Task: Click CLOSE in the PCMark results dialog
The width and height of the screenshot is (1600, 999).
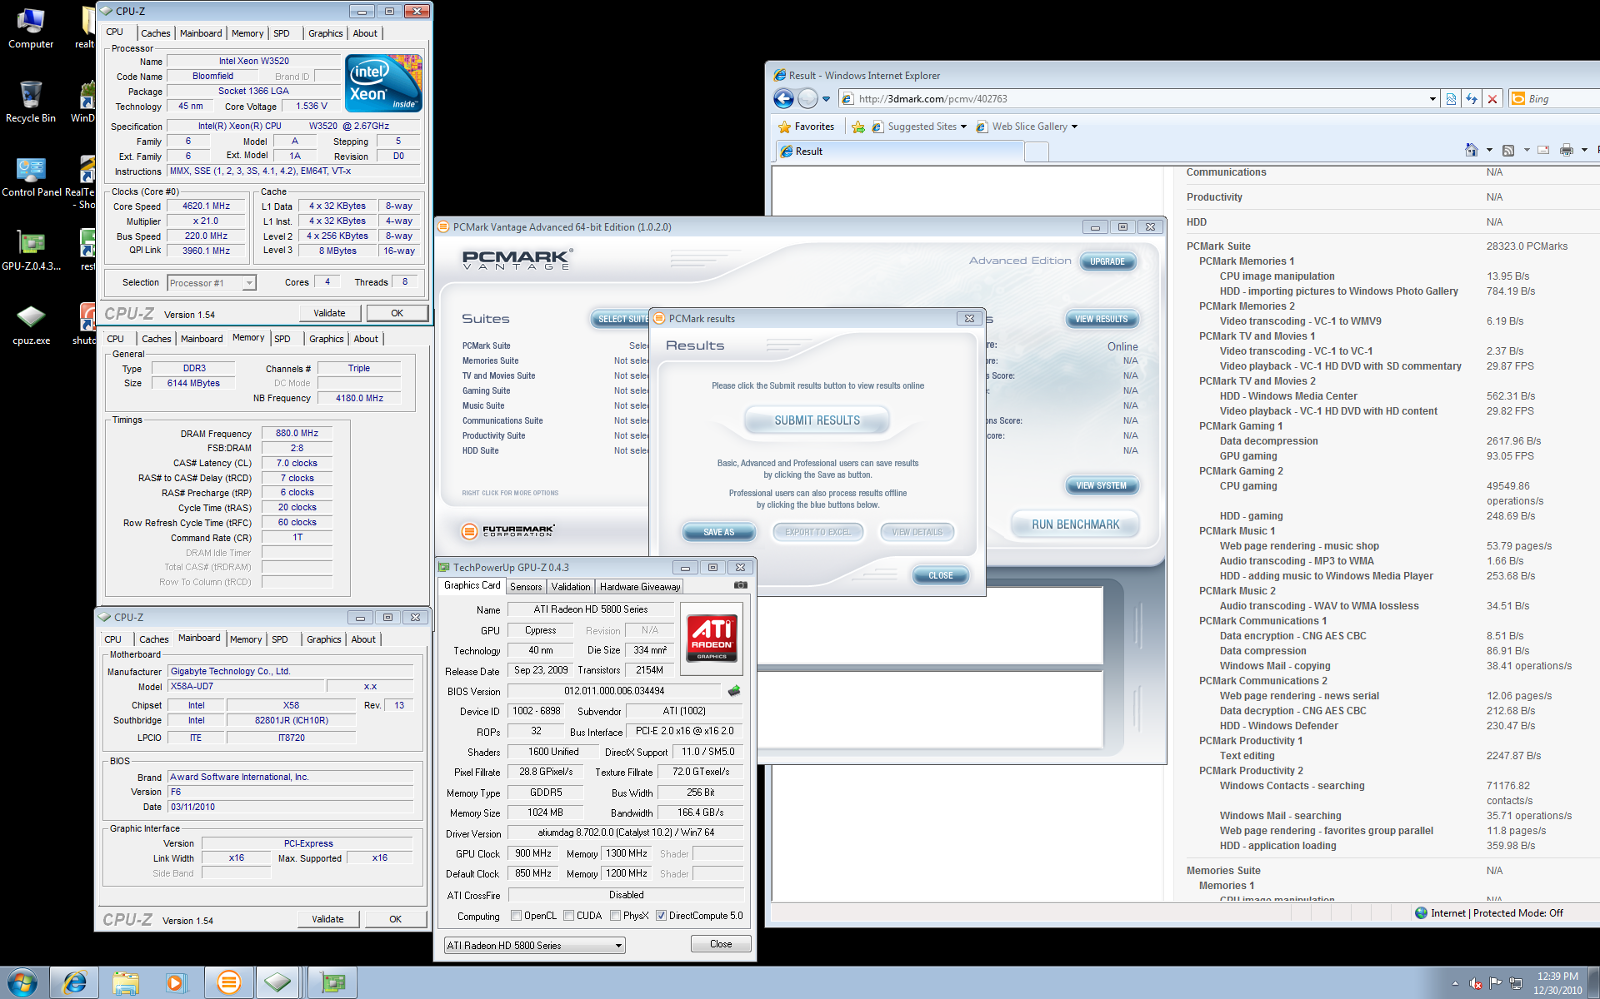Action: (x=940, y=576)
